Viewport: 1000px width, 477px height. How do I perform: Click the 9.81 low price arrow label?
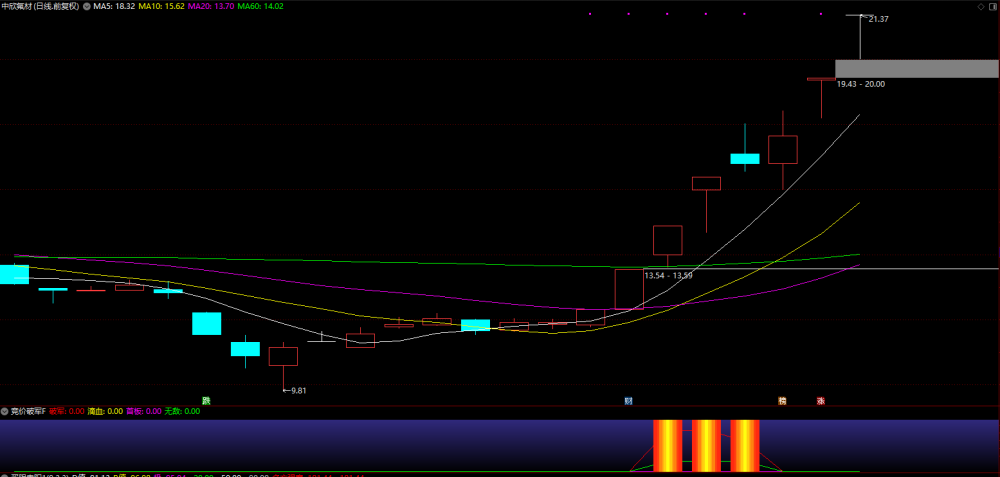[297, 391]
